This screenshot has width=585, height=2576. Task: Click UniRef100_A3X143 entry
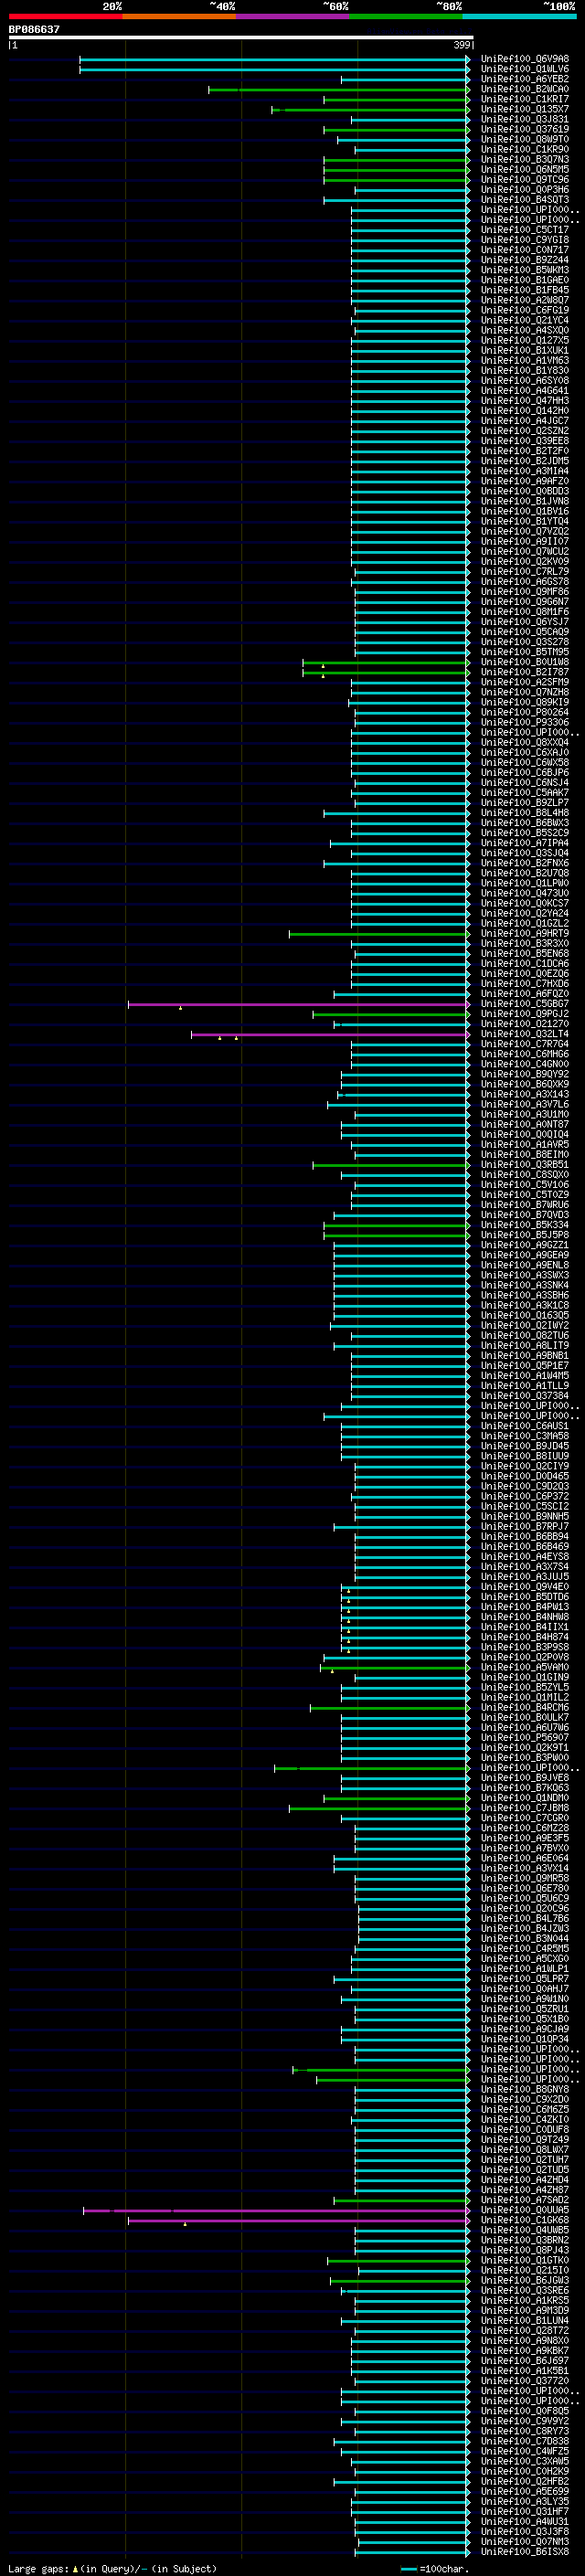pyautogui.click(x=525, y=1094)
